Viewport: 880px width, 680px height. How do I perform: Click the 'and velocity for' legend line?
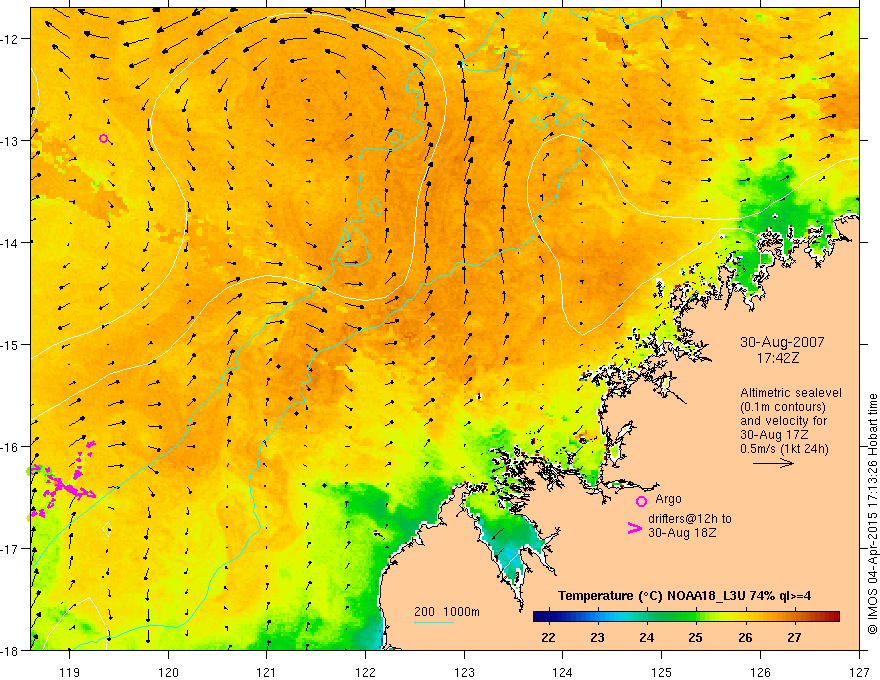click(x=783, y=421)
